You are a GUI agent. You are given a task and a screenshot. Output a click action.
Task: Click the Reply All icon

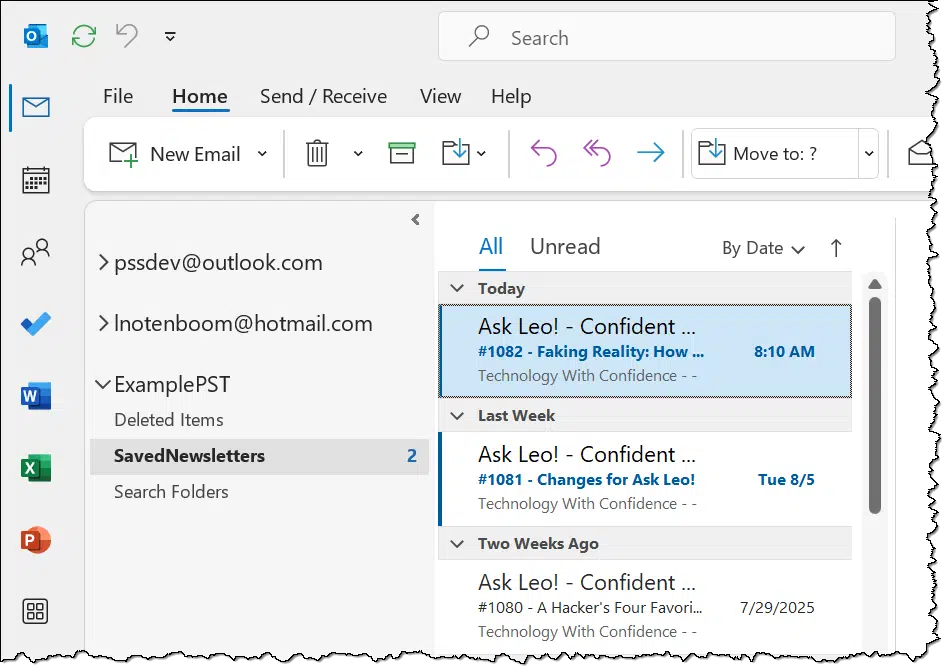[x=597, y=153]
